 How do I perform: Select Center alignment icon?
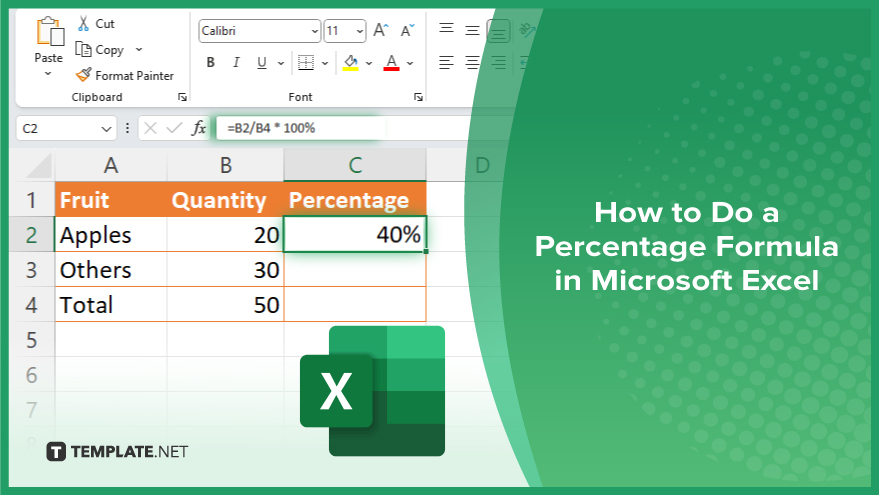point(472,62)
